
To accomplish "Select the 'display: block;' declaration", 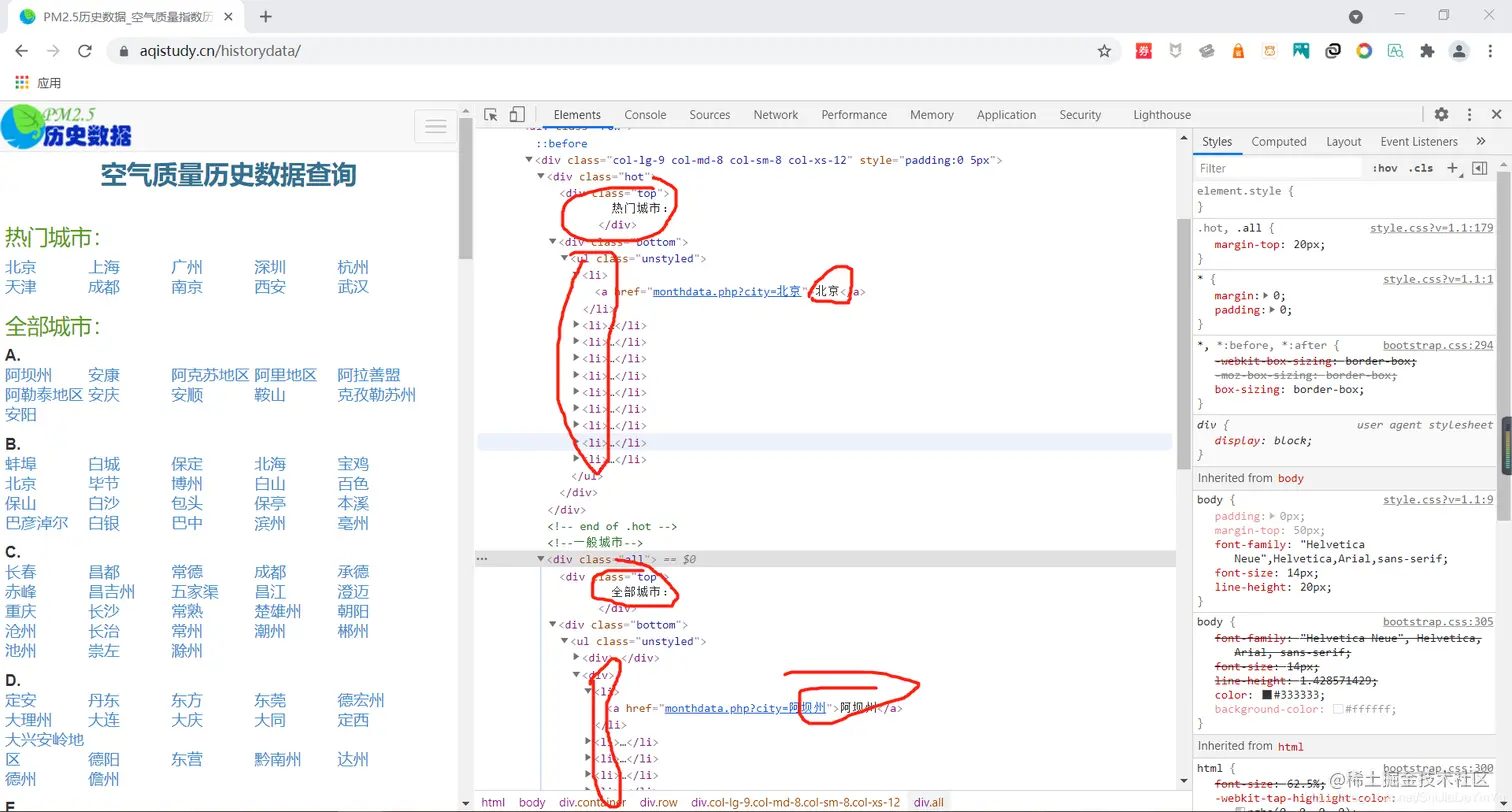I will tap(1263, 440).
